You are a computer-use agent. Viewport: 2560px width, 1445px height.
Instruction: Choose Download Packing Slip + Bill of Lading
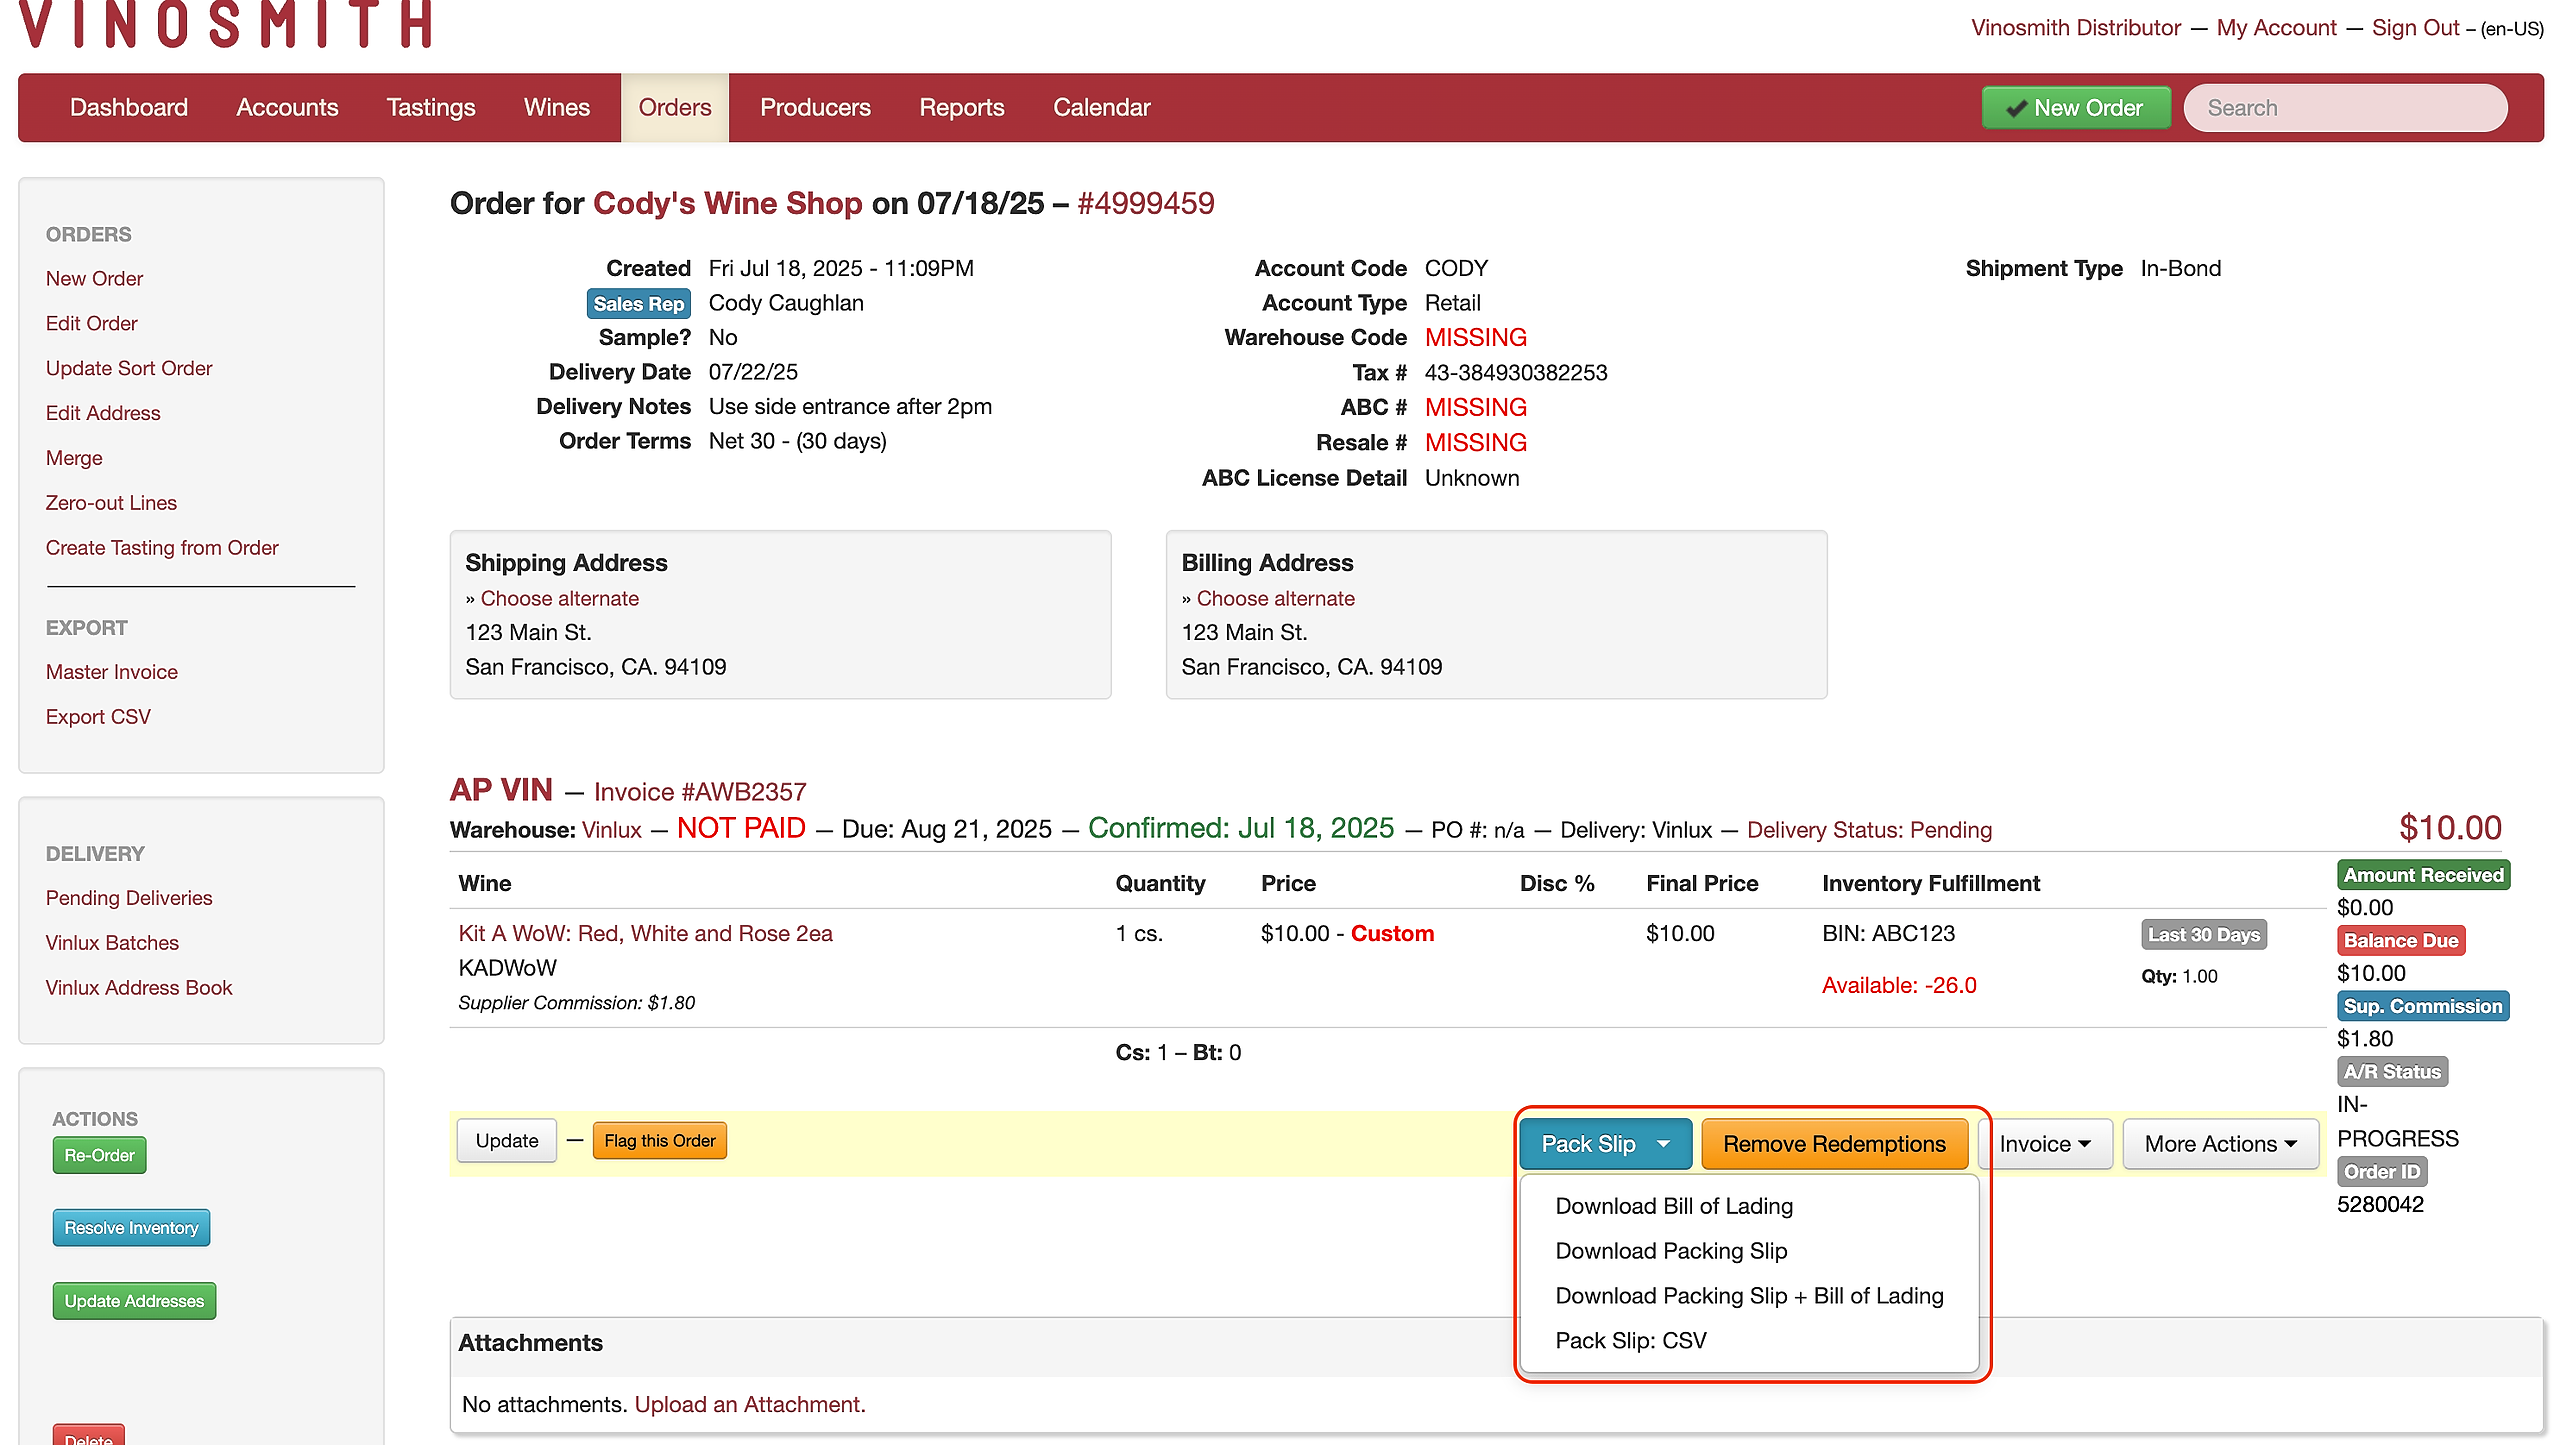(x=1749, y=1296)
